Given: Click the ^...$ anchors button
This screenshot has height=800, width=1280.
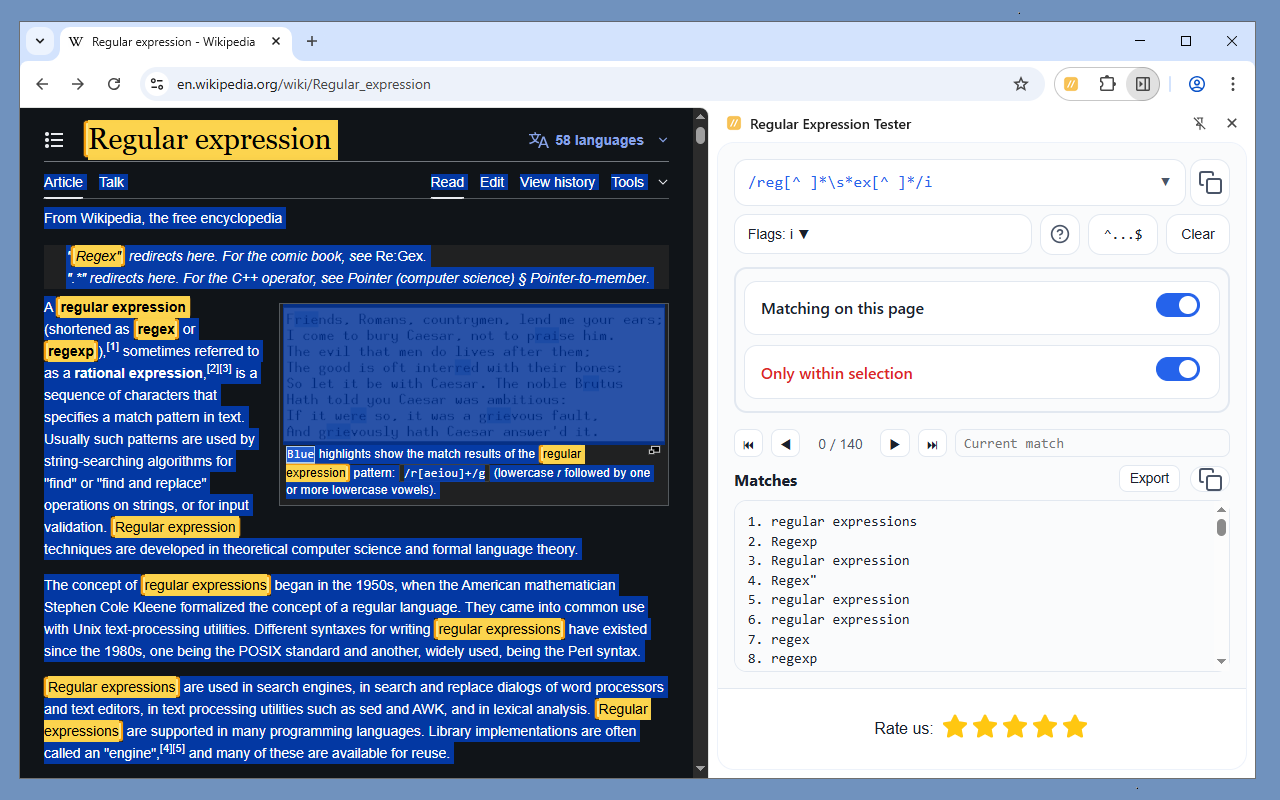Looking at the screenshot, I should (x=1123, y=234).
